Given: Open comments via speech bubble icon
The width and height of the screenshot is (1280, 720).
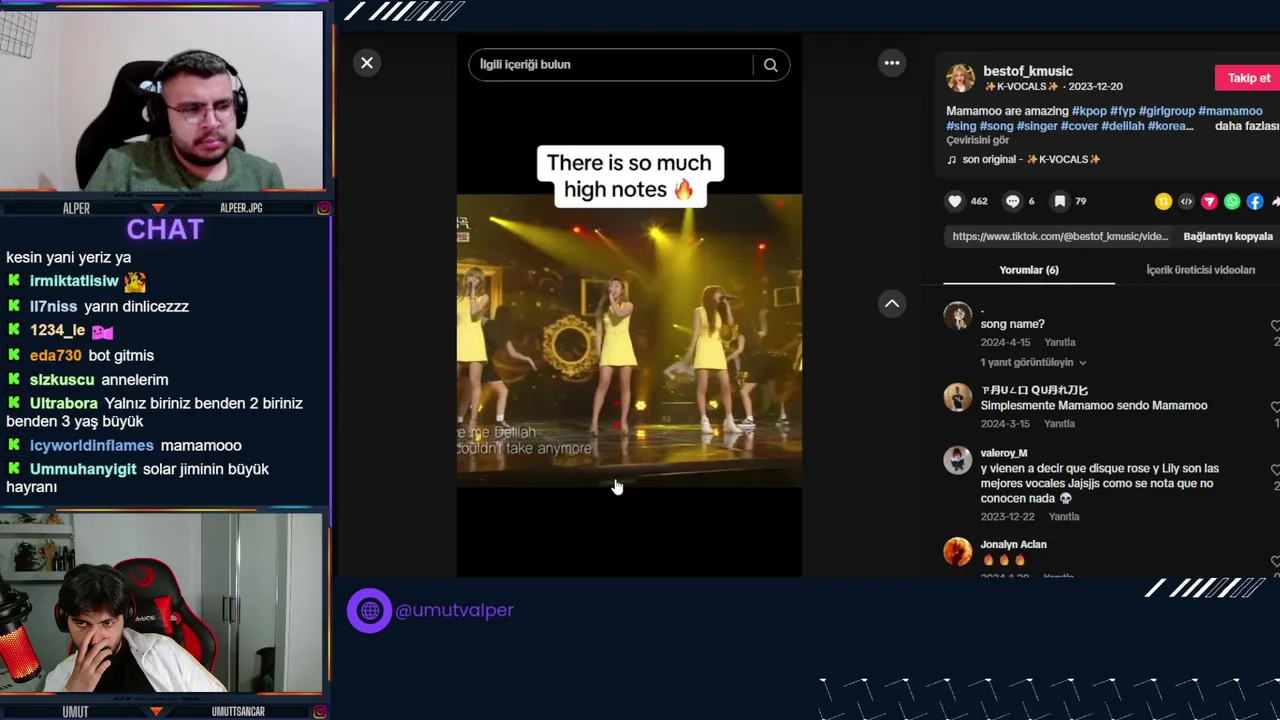Looking at the screenshot, I should (x=1013, y=201).
